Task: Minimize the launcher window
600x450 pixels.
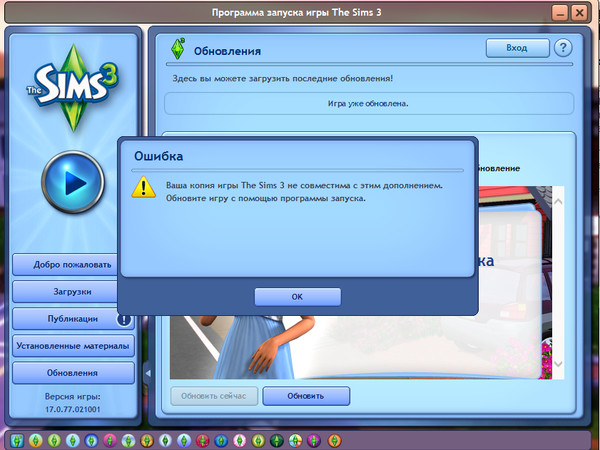Action: [560, 13]
